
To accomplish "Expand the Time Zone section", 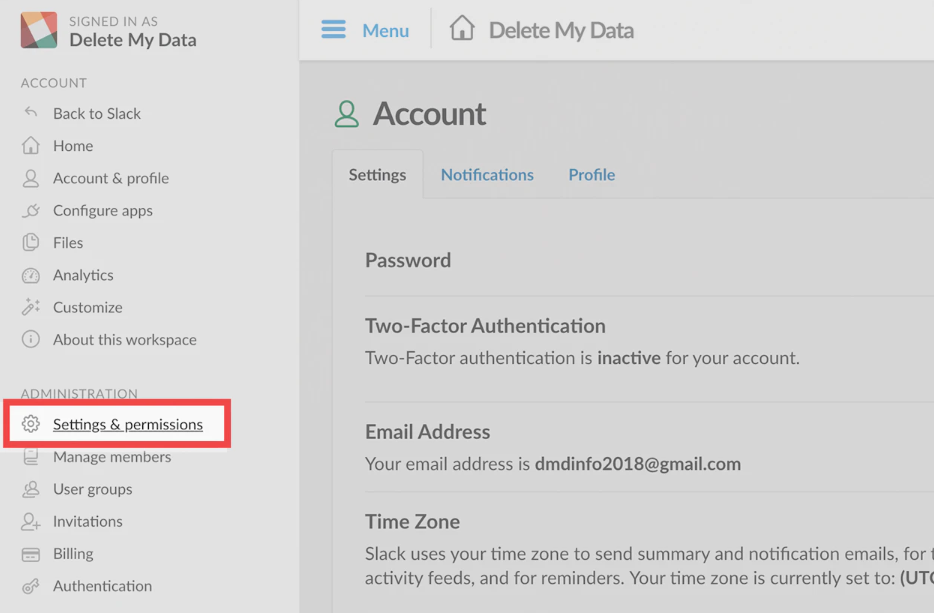I will (412, 522).
